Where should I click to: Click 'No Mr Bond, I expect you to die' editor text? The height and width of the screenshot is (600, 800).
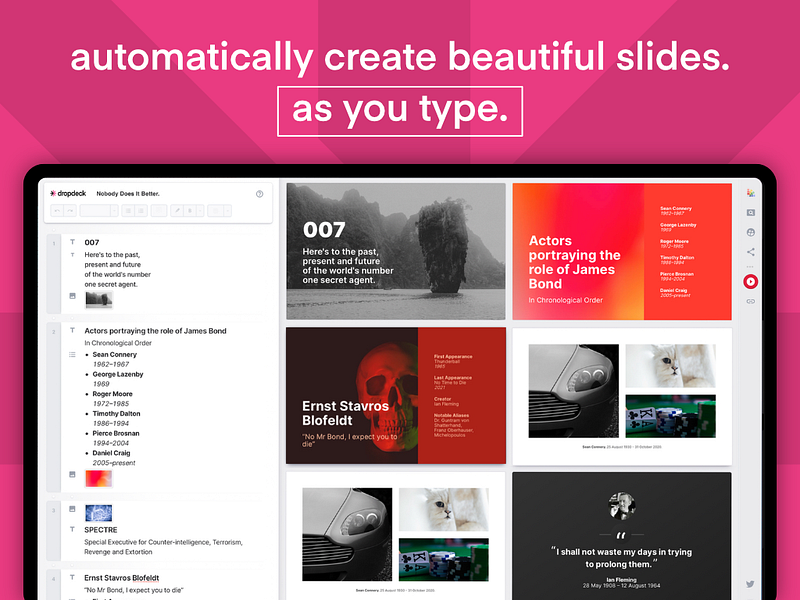coord(134,590)
